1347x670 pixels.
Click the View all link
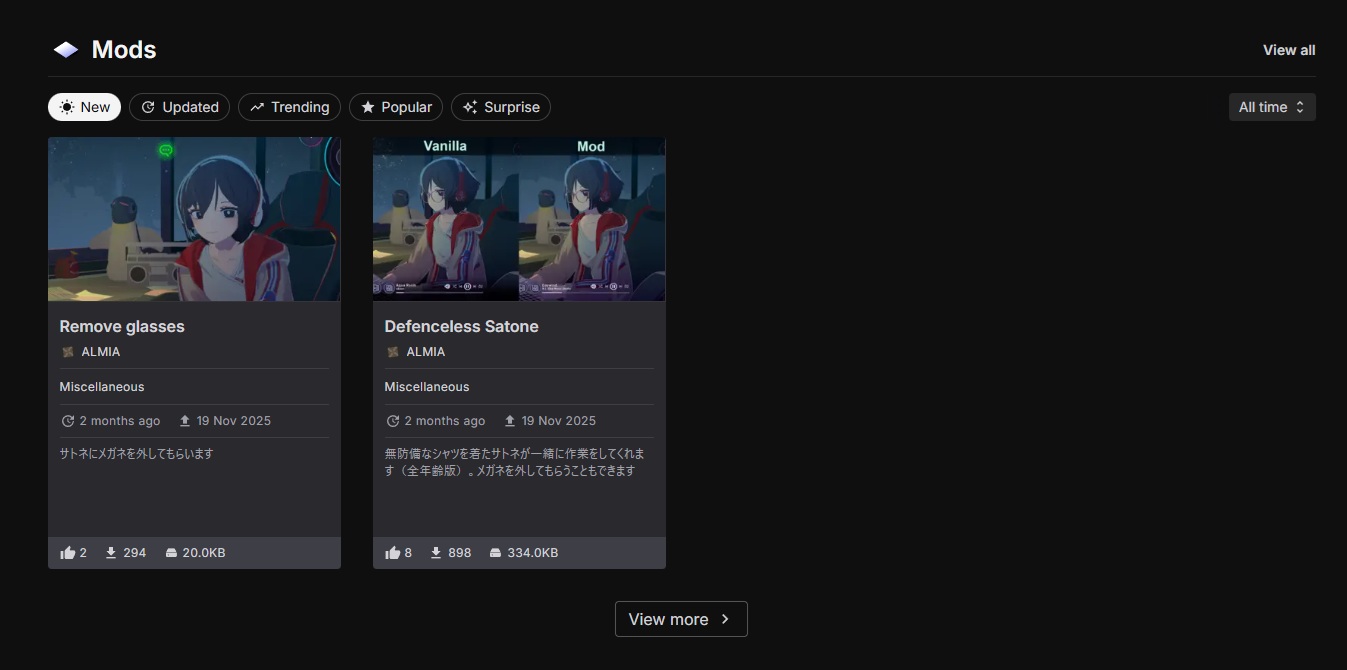1288,50
